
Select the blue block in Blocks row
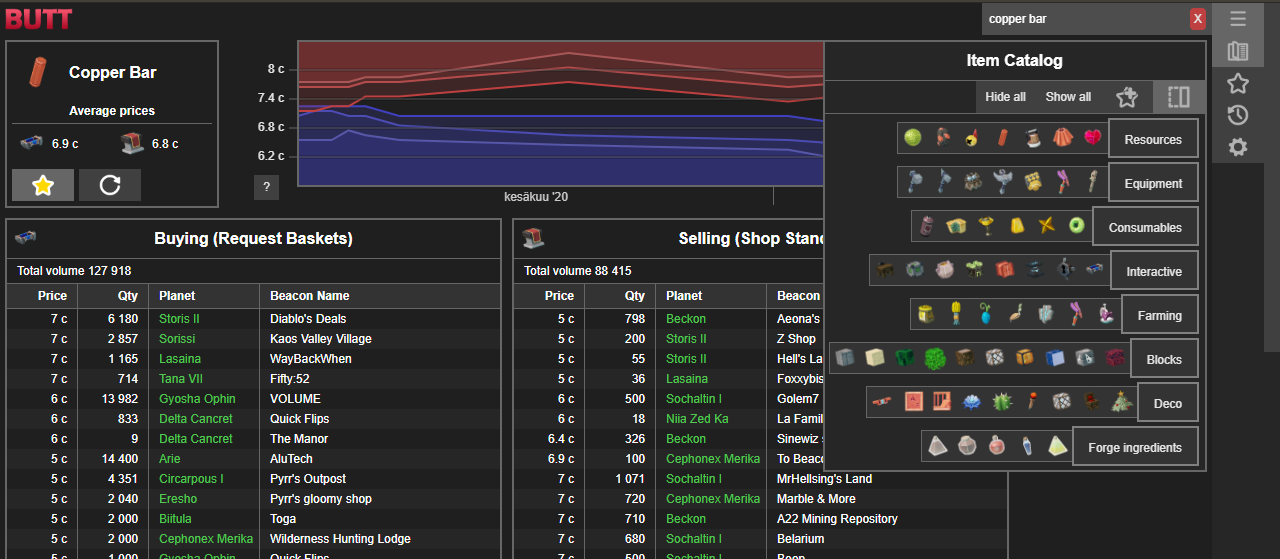(1055, 357)
